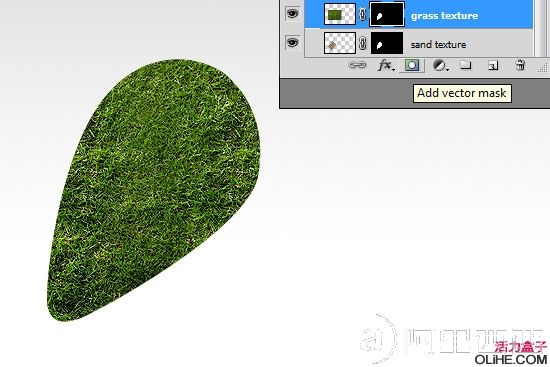Hide the sand texture layer

tap(293, 42)
